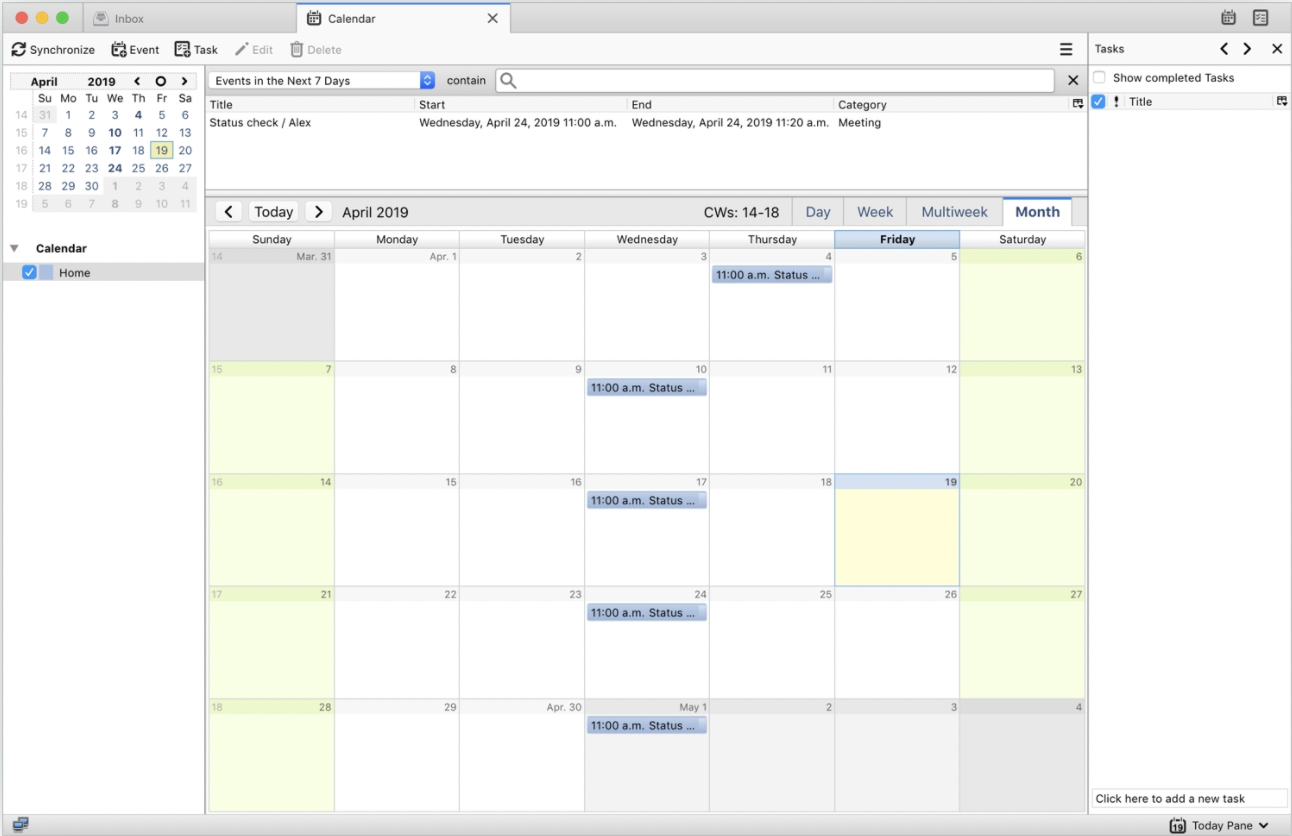Enable the Show completed Tasks checkbox
This screenshot has width=1292, height=836.
(1099, 77)
